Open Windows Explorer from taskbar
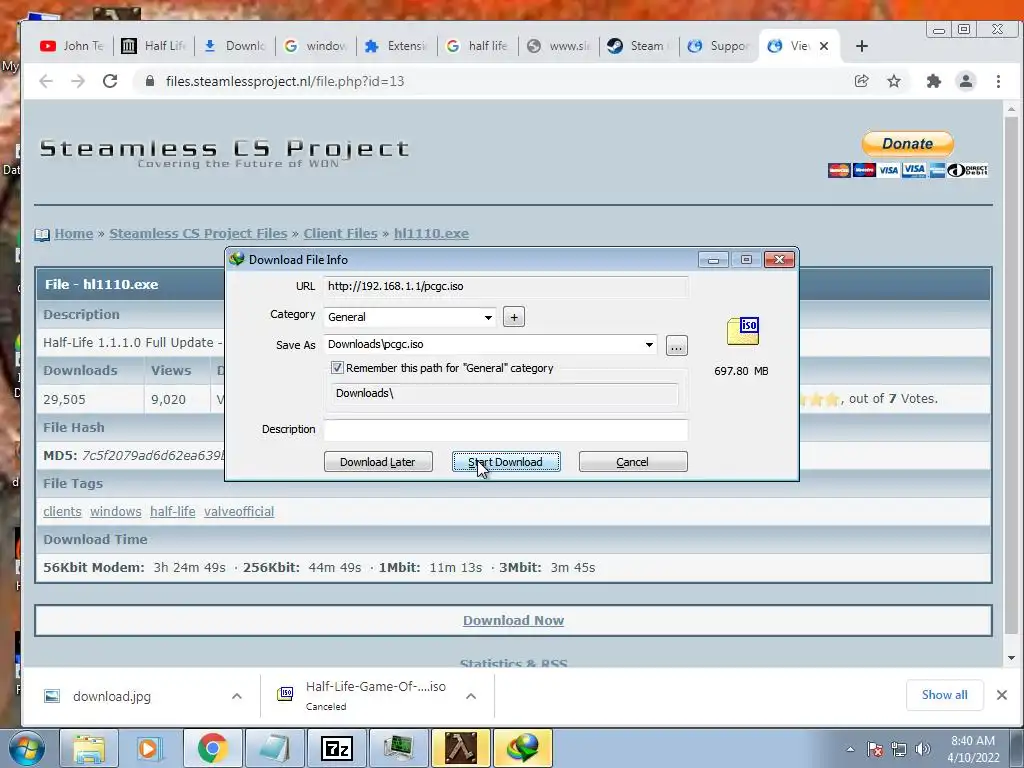Screen dimensions: 1024x768 (89, 748)
